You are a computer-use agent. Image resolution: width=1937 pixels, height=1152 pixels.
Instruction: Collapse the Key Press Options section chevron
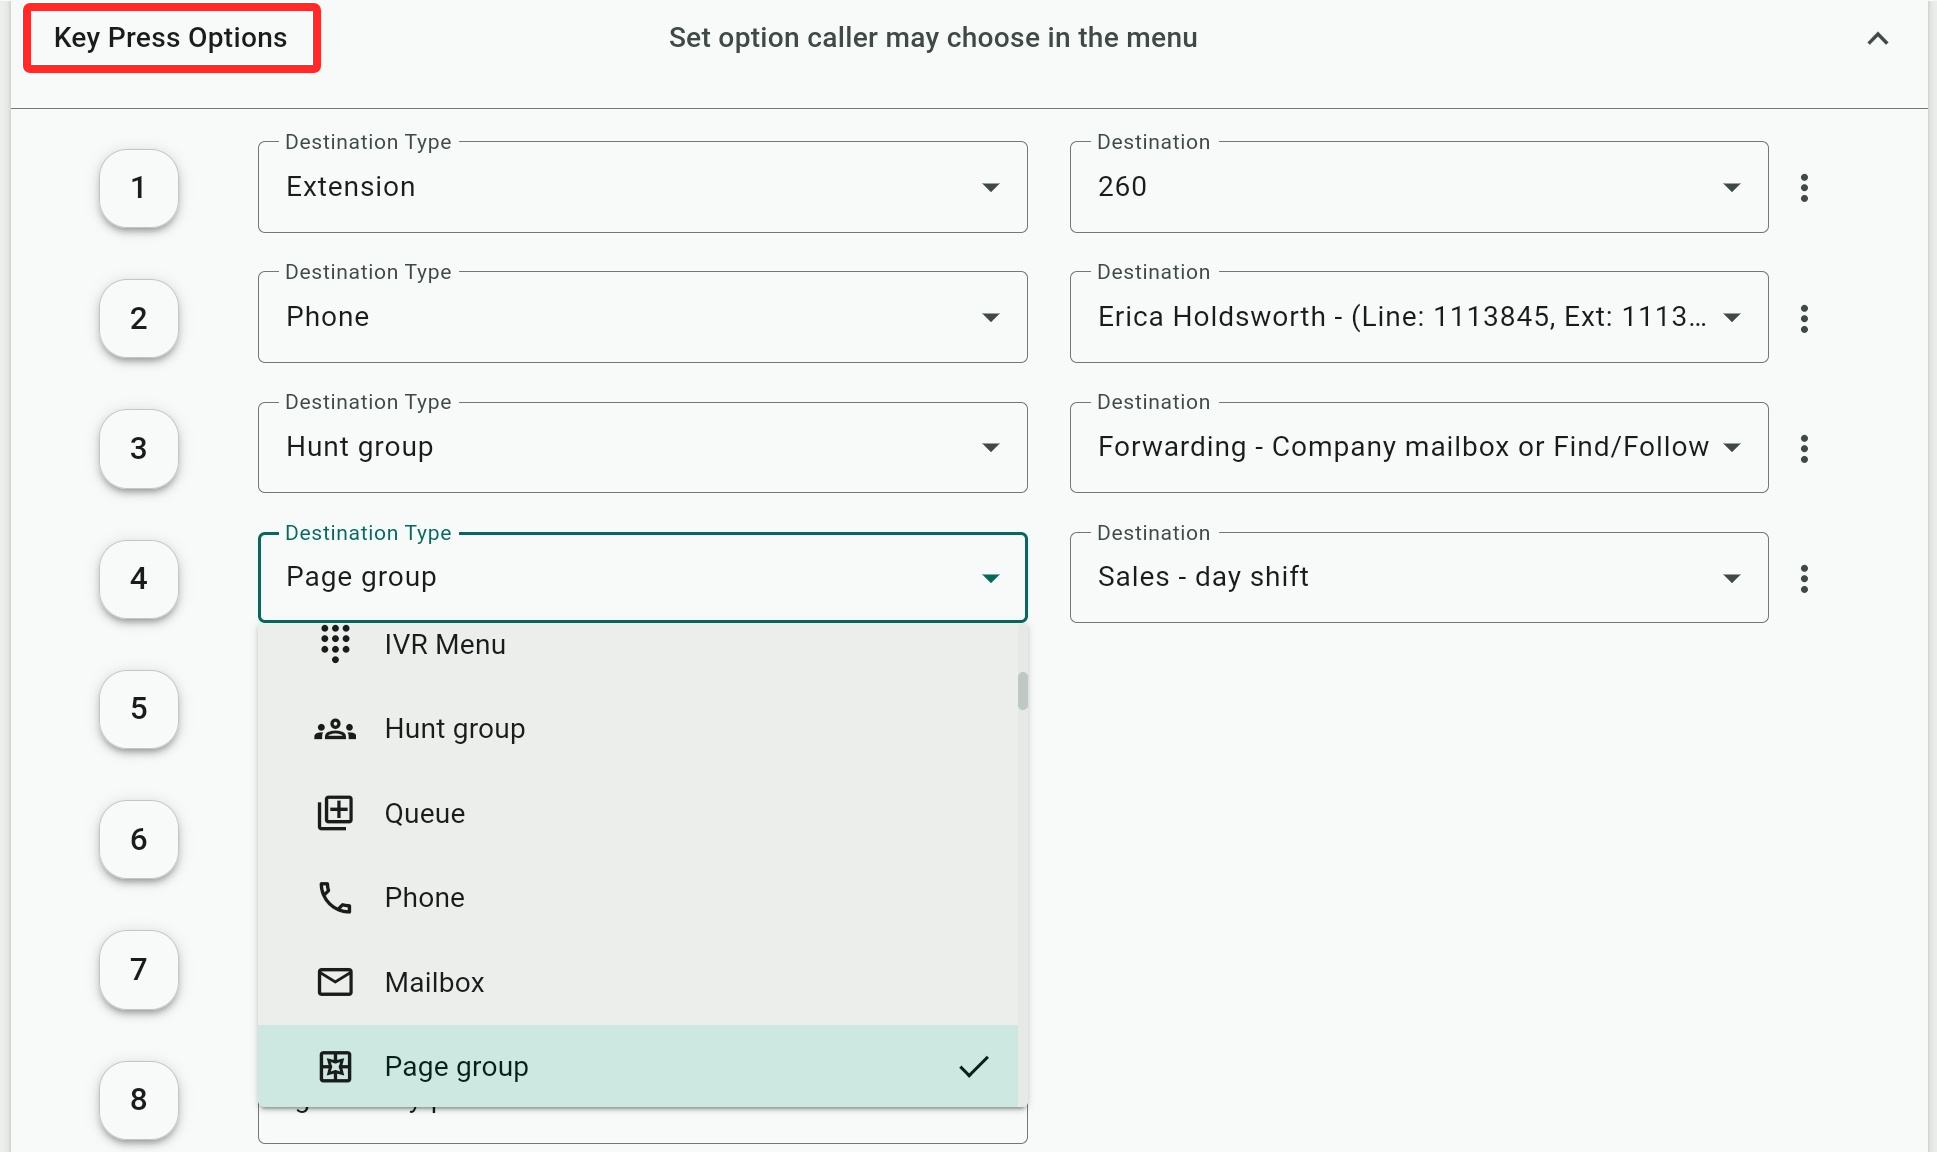tap(1877, 39)
